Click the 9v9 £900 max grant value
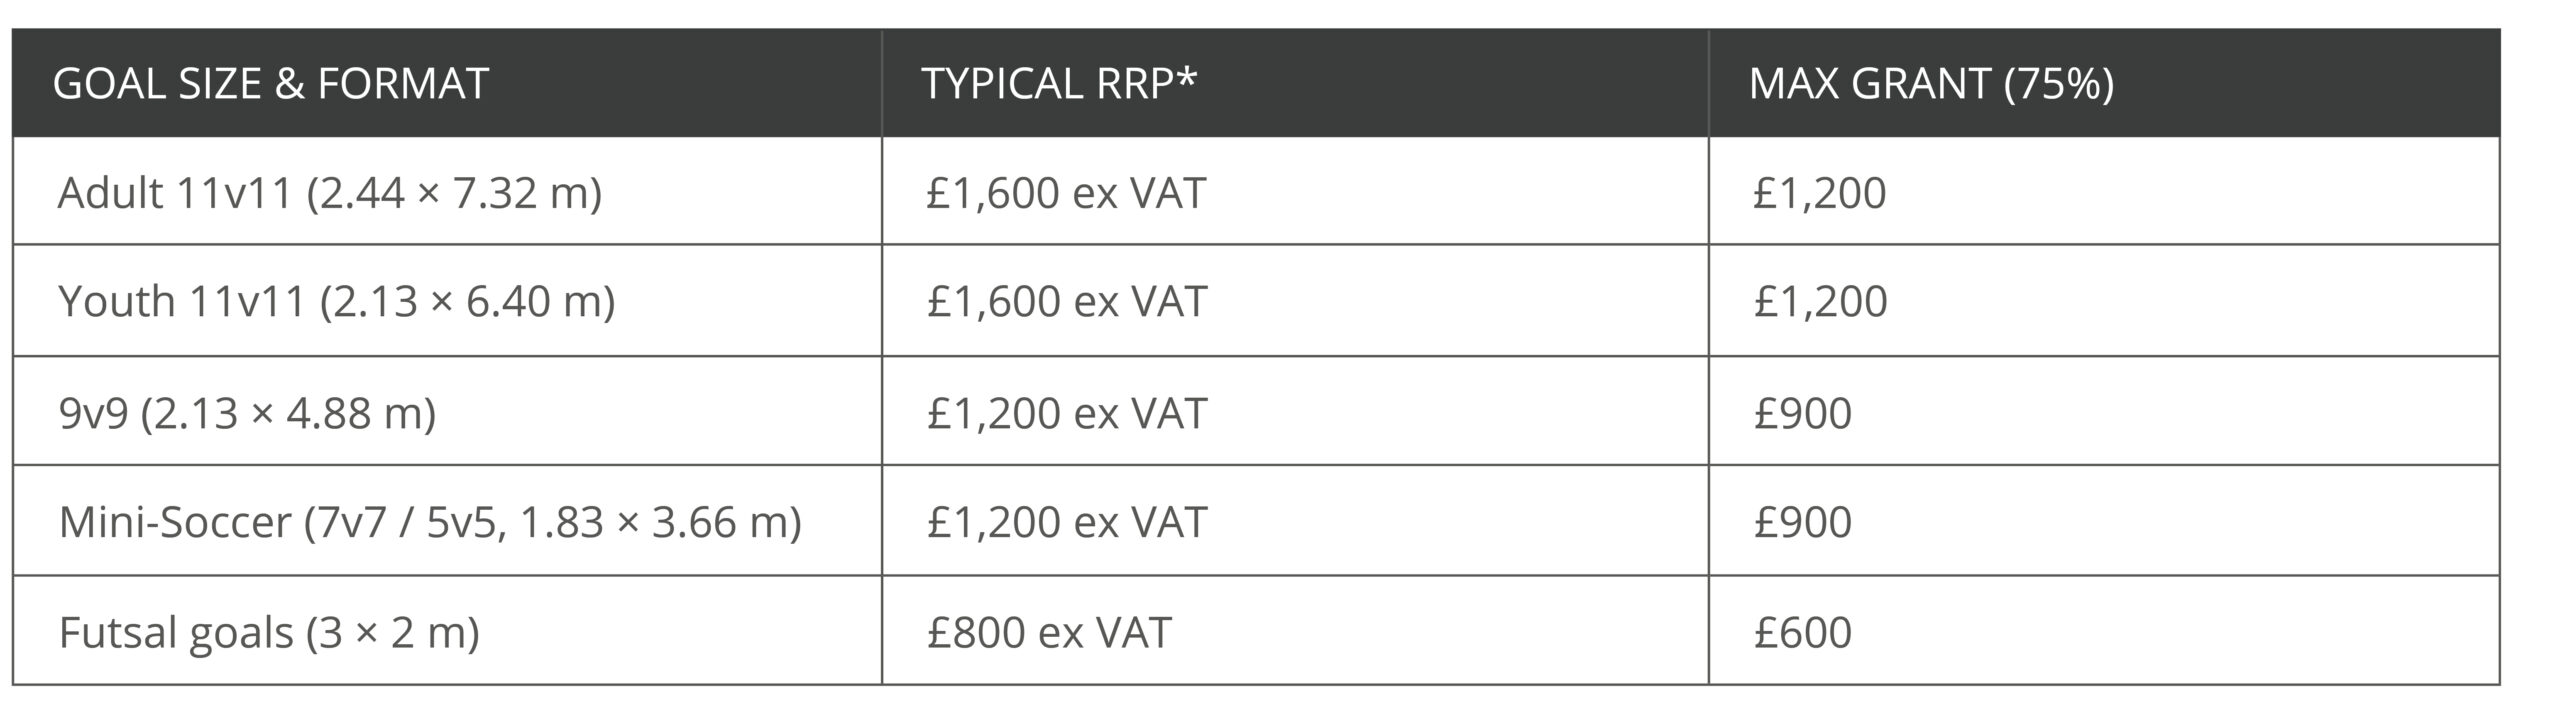The width and height of the screenshot is (2560, 704). (x=1803, y=413)
